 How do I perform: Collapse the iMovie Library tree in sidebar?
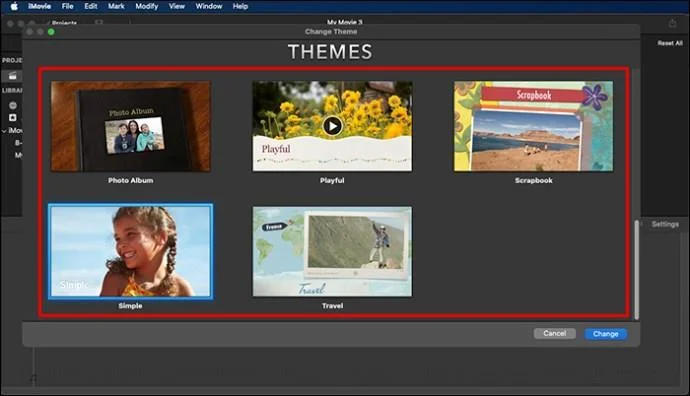pos(4,131)
